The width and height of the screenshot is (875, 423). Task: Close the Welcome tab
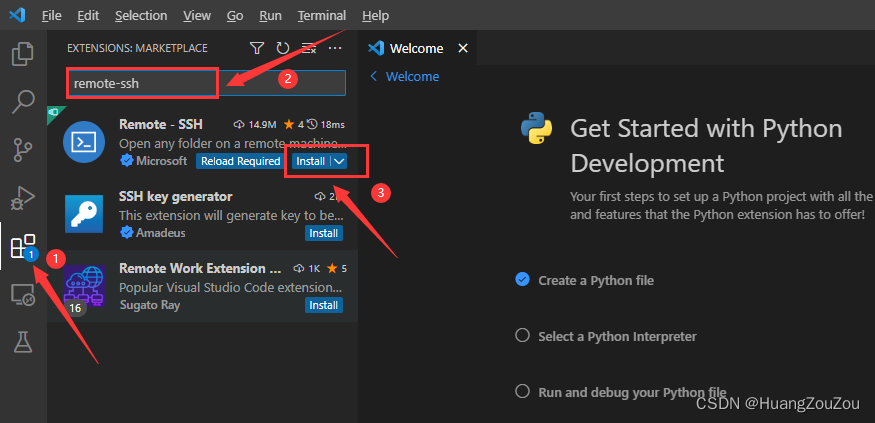click(x=463, y=49)
